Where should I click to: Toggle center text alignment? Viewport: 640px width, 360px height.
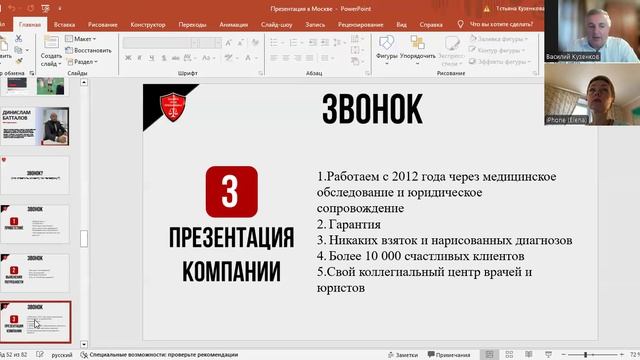[286, 58]
